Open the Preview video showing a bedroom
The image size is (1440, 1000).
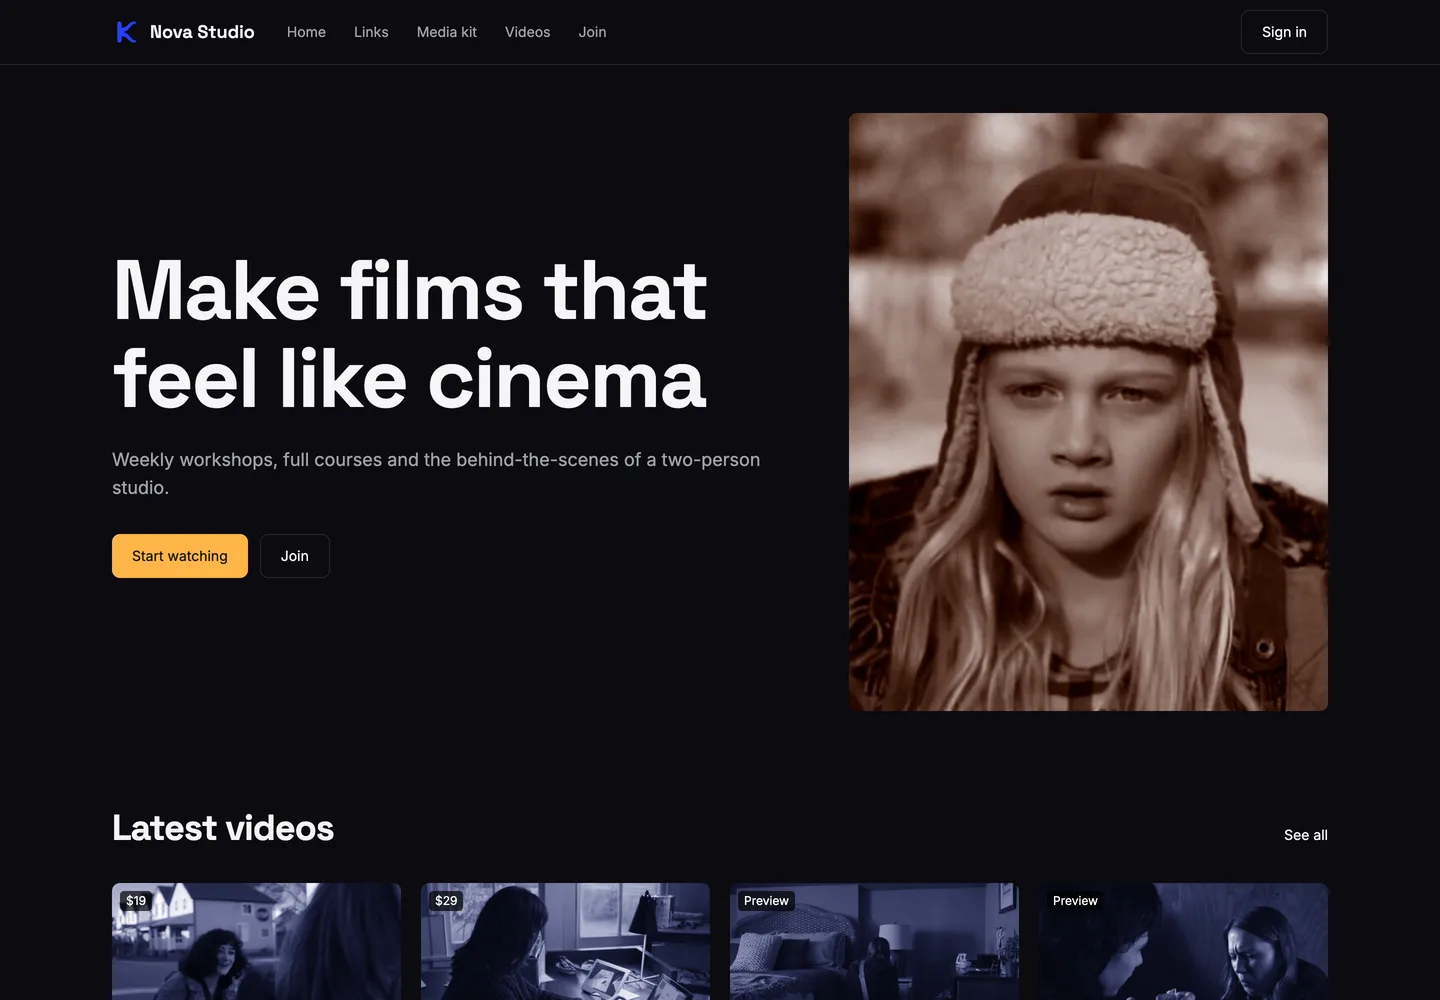874,941
